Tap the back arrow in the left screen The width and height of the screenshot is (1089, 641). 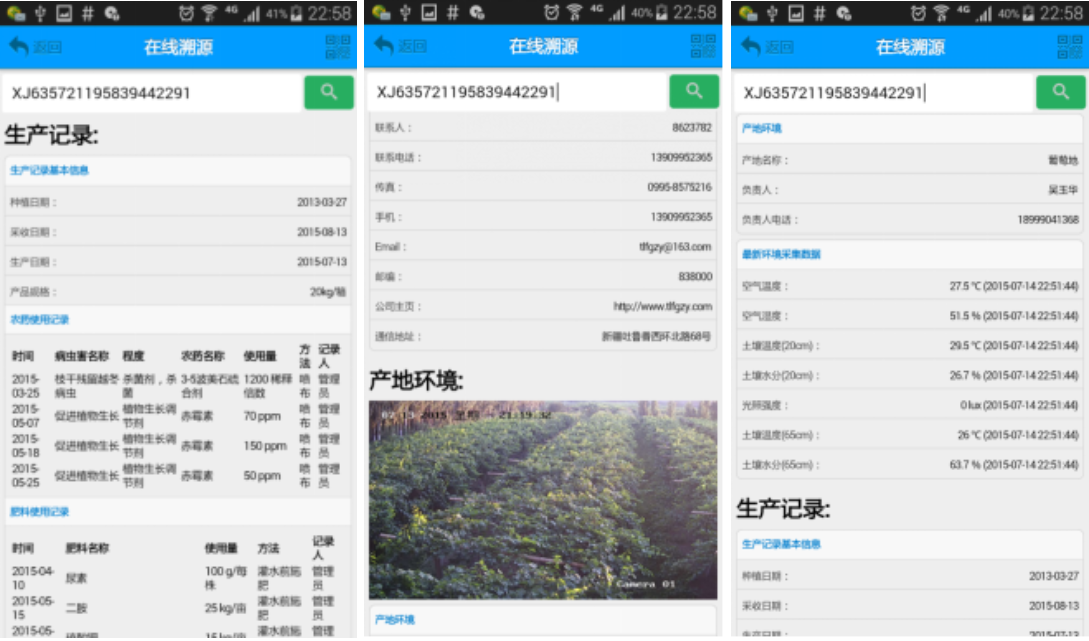20,46
